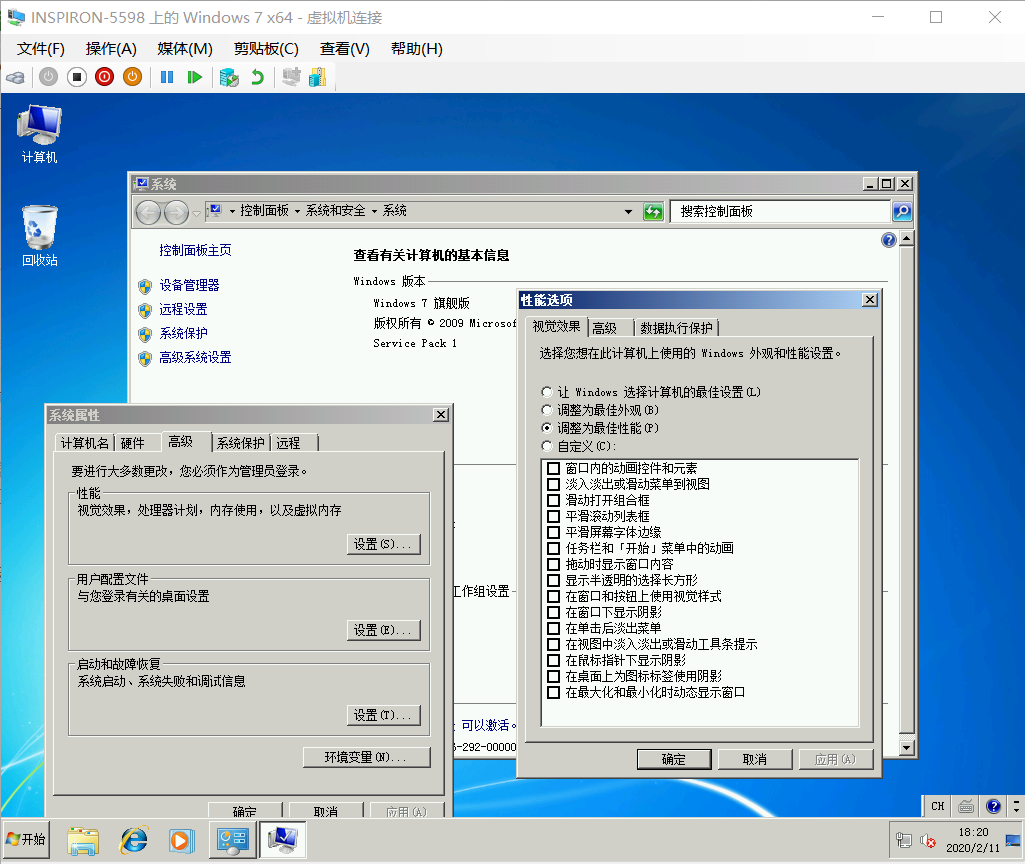Viewport: 1025px width, 864px height.
Task: Select 调整为最佳外观 radio button
Action: (x=546, y=410)
